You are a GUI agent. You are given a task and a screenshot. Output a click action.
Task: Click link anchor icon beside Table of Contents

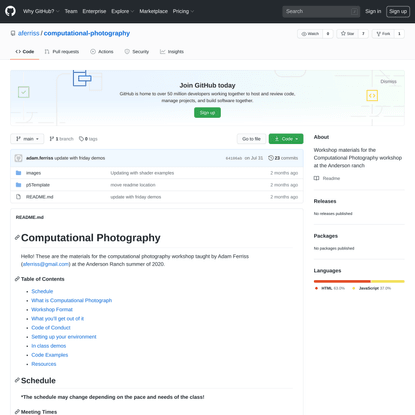click(x=17, y=279)
